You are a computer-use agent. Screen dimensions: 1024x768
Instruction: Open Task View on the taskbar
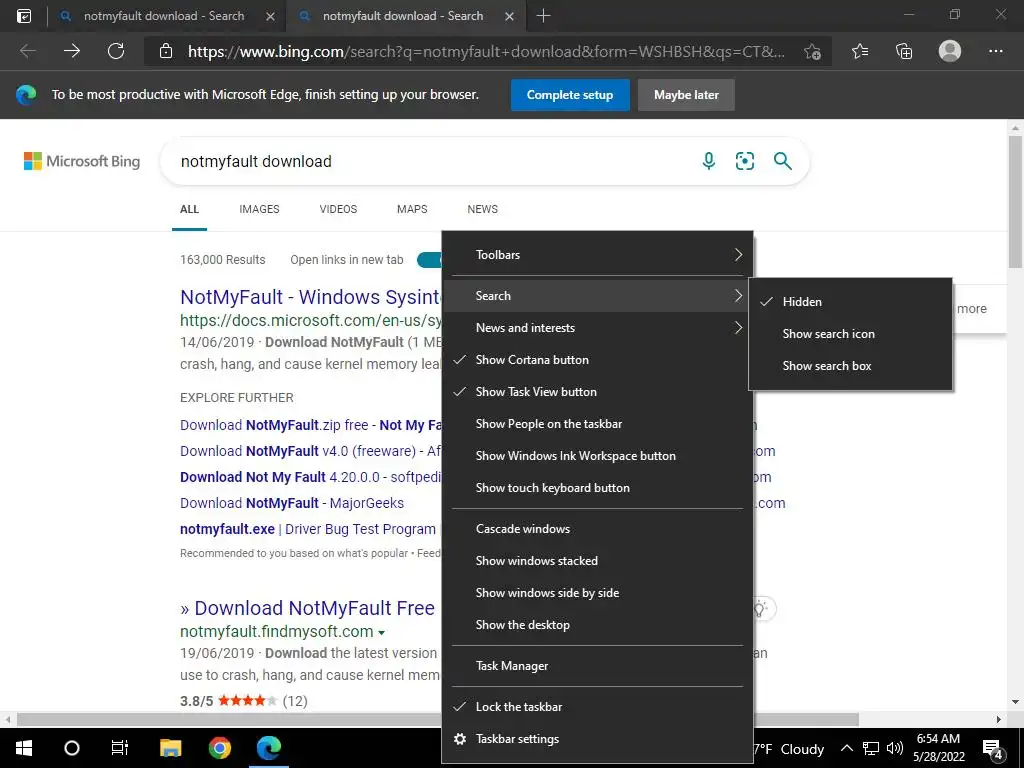tap(120, 748)
